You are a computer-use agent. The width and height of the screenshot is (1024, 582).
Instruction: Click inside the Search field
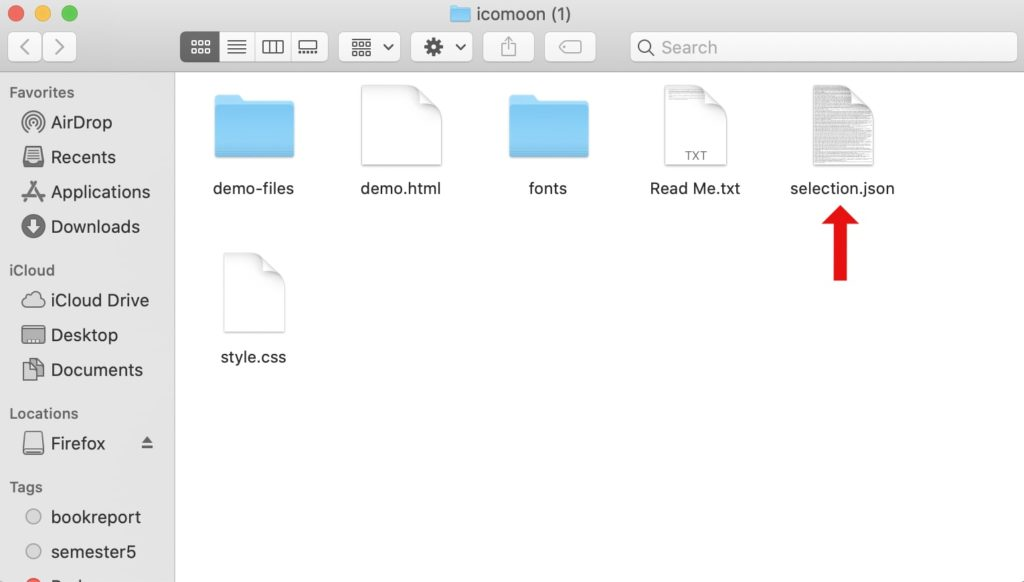820,46
